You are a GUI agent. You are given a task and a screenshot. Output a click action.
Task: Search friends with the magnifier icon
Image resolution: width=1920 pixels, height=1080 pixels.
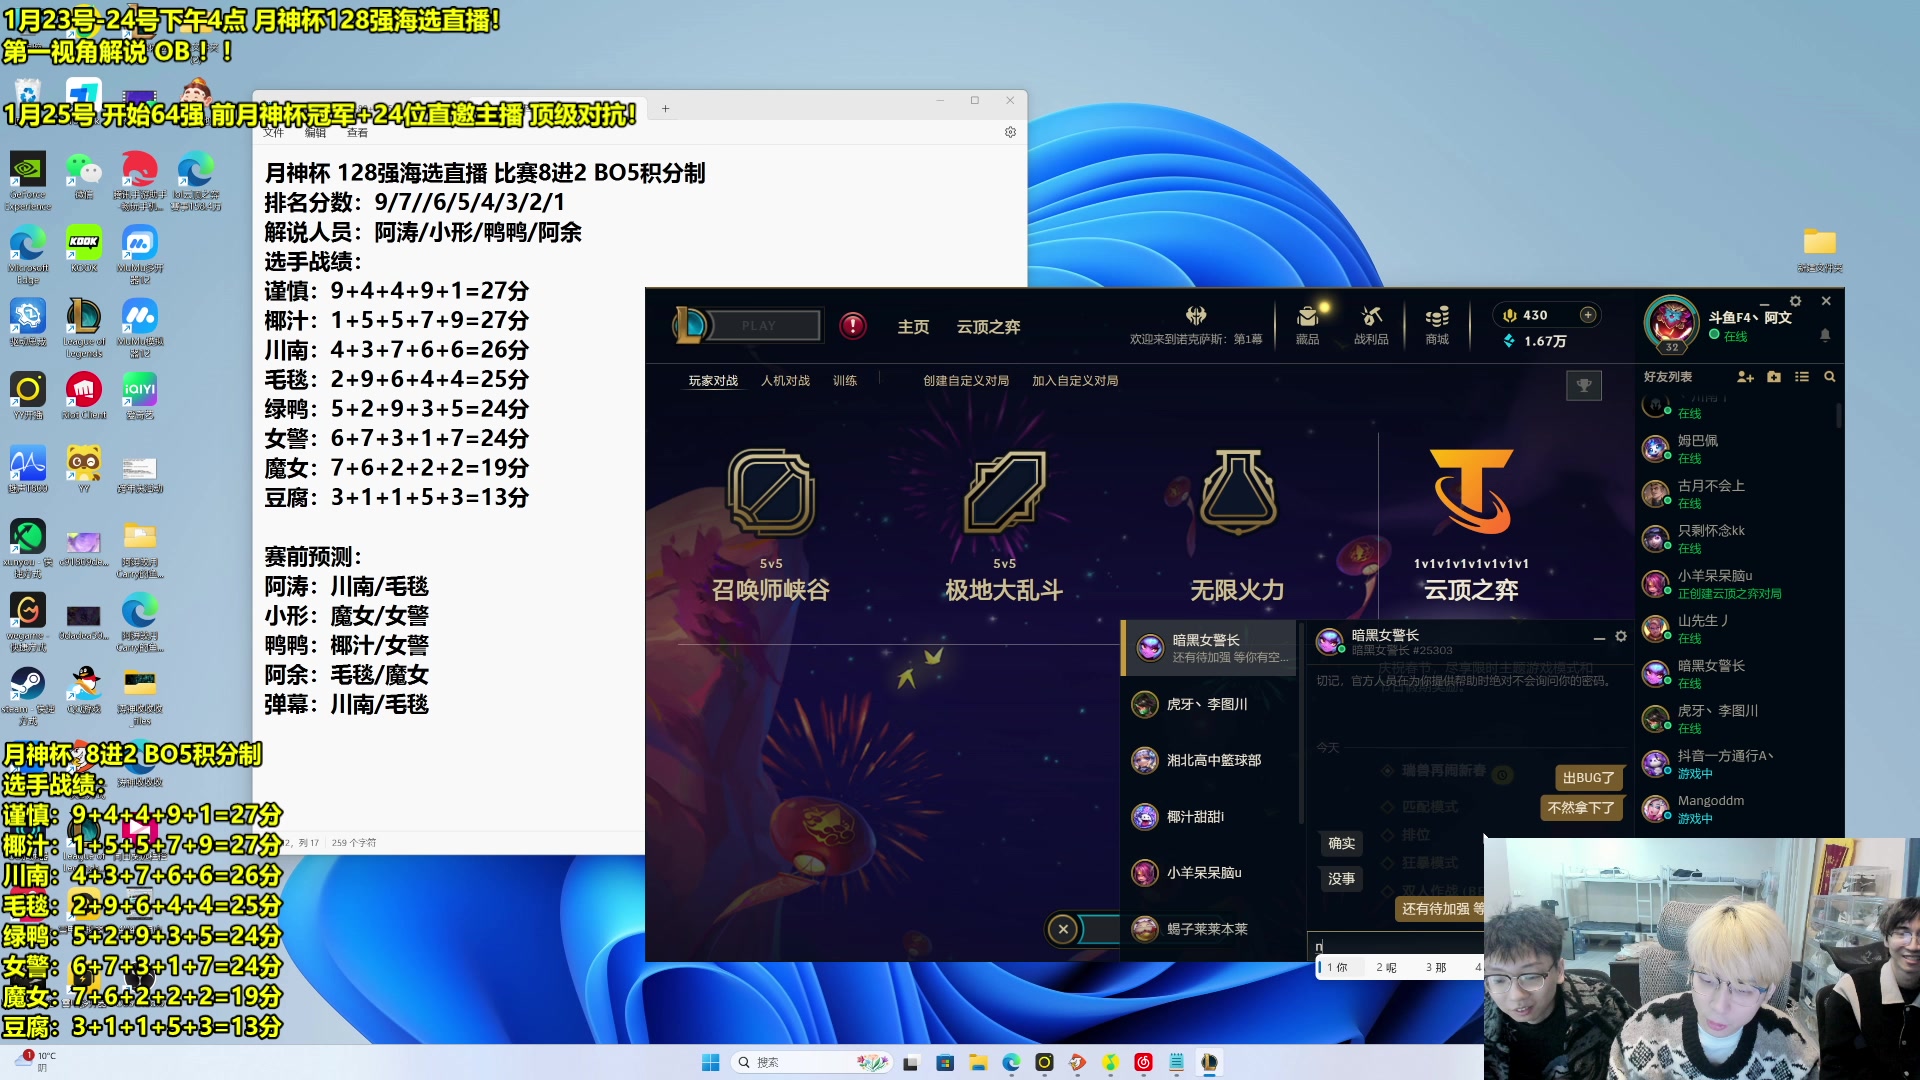point(1829,377)
